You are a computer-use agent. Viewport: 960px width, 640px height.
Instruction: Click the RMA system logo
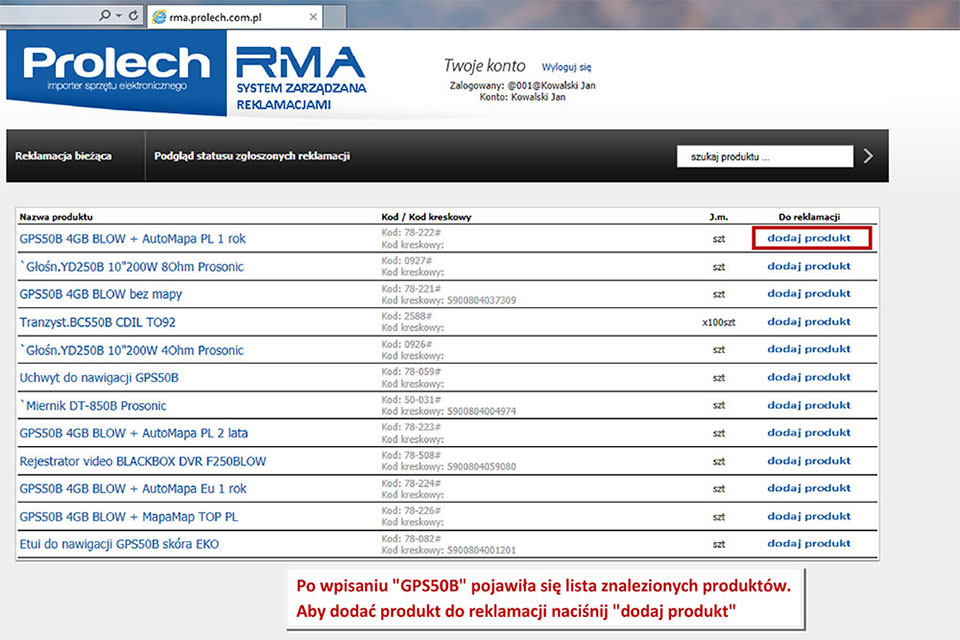[301, 78]
